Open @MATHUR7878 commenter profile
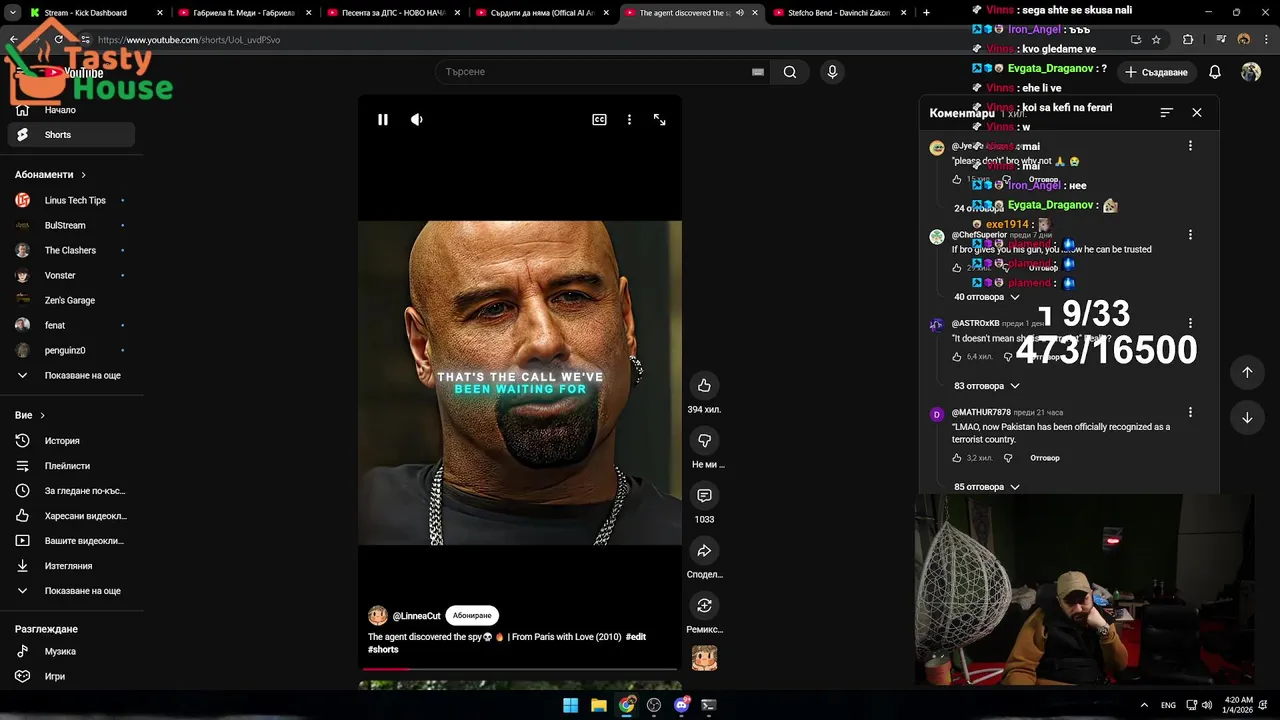The width and height of the screenshot is (1280, 720). [981, 412]
